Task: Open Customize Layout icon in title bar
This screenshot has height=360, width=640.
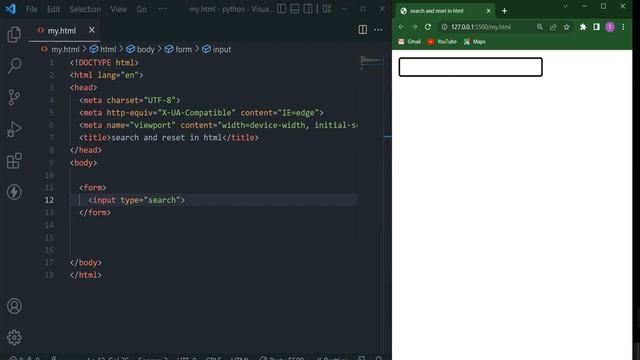Action: pos(327,9)
